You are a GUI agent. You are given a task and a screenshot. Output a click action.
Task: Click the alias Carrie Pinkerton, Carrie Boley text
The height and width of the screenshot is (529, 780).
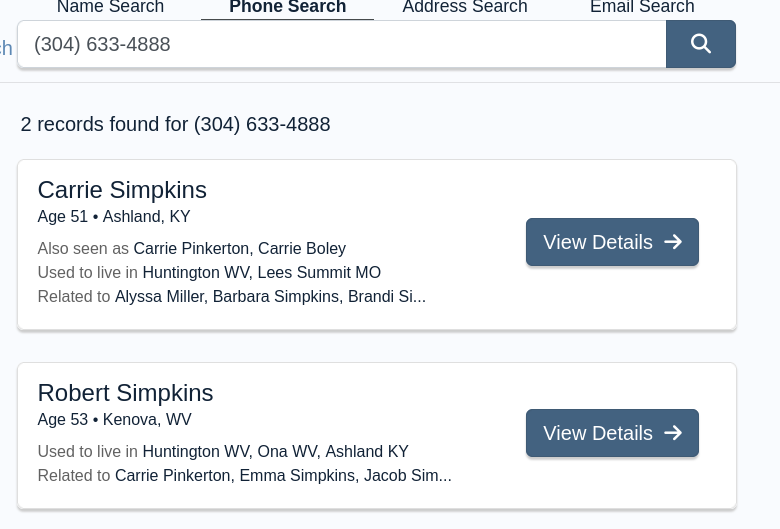click(239, 248)
